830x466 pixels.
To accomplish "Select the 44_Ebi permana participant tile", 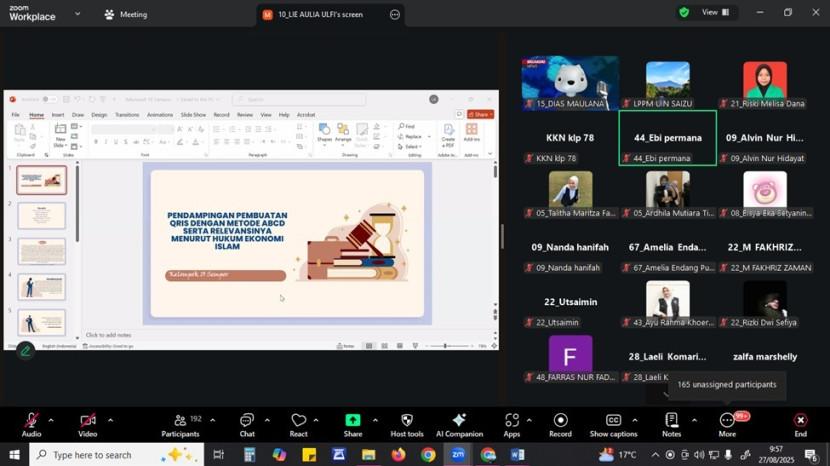I will [x=667, y=138].
